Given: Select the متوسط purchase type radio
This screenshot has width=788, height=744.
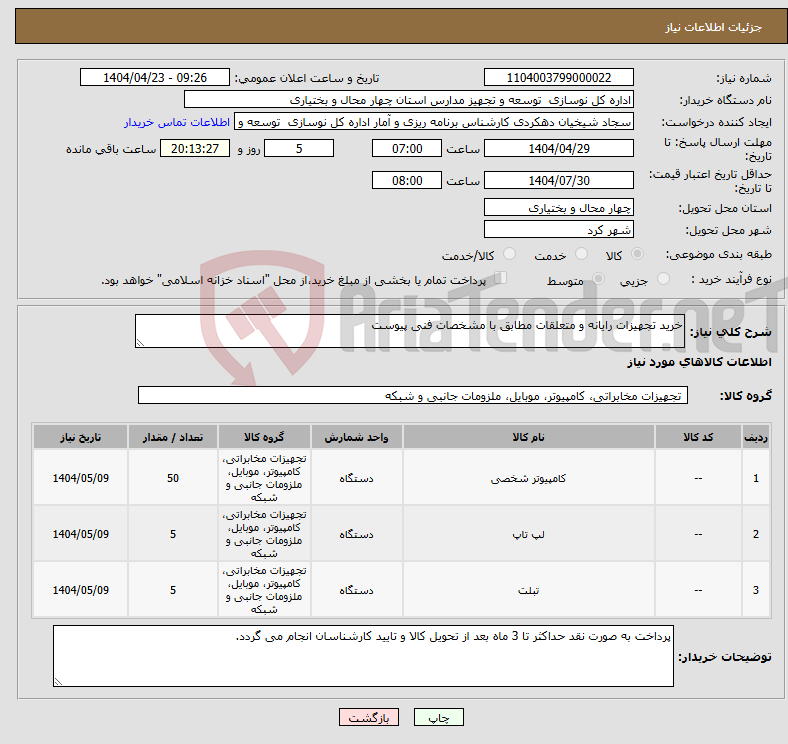Looking at the screenshot, I should tap(599, 279).
